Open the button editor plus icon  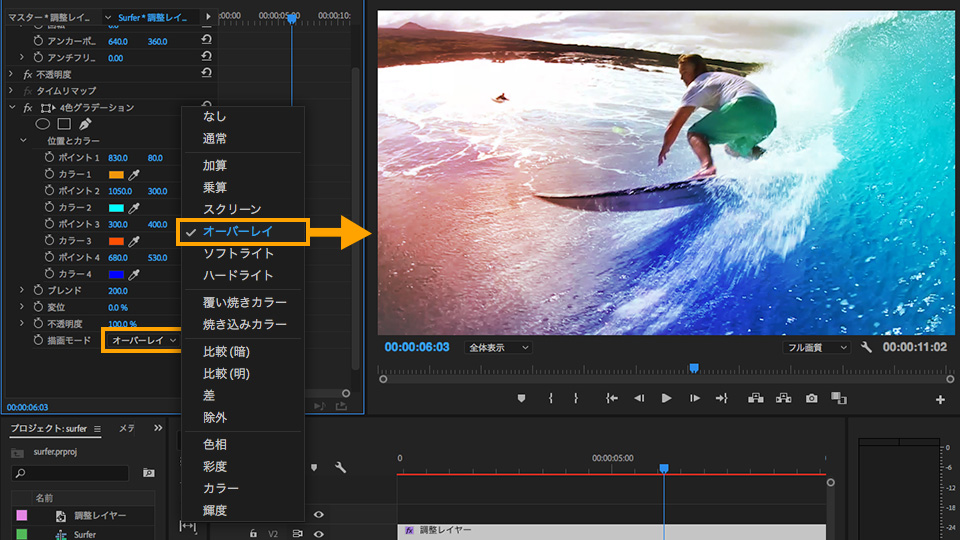940,400
